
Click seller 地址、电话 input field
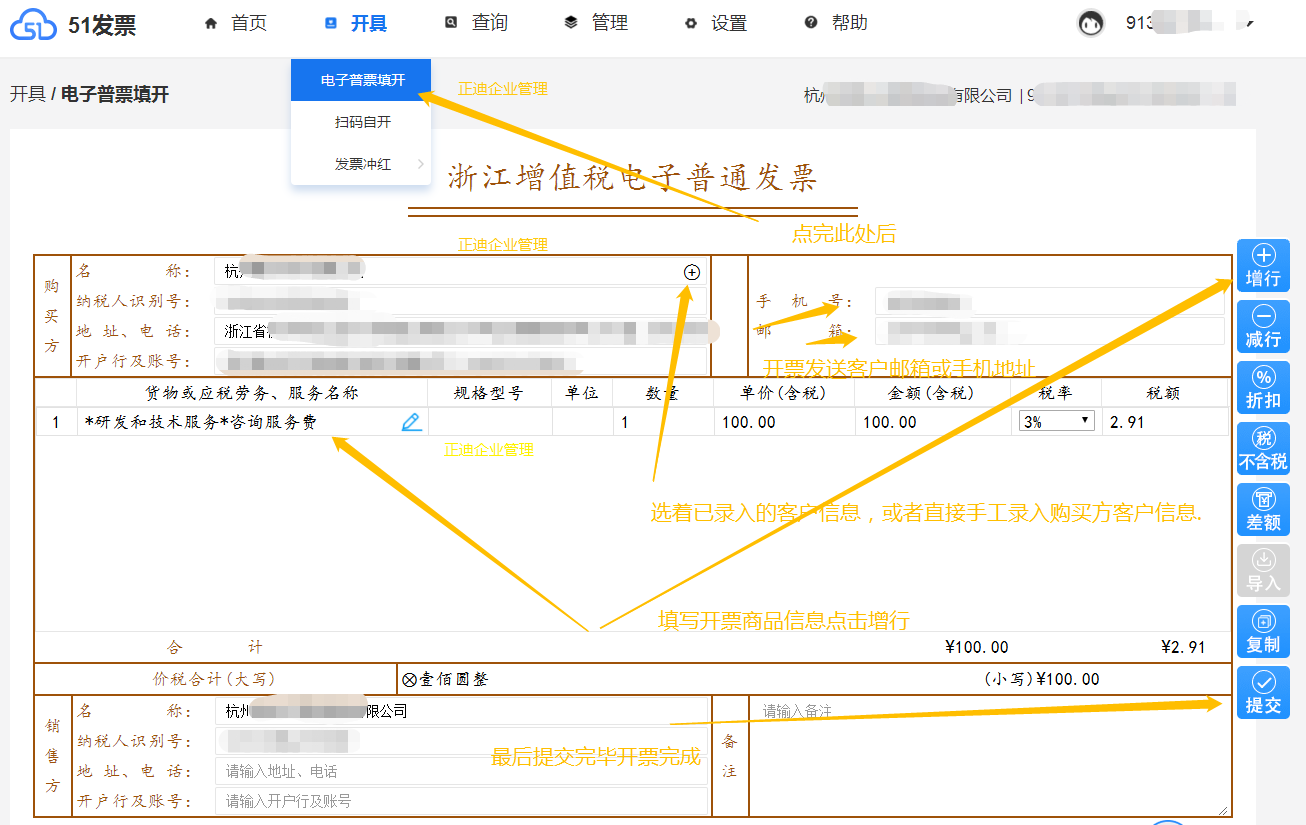[x=461, y=771]
